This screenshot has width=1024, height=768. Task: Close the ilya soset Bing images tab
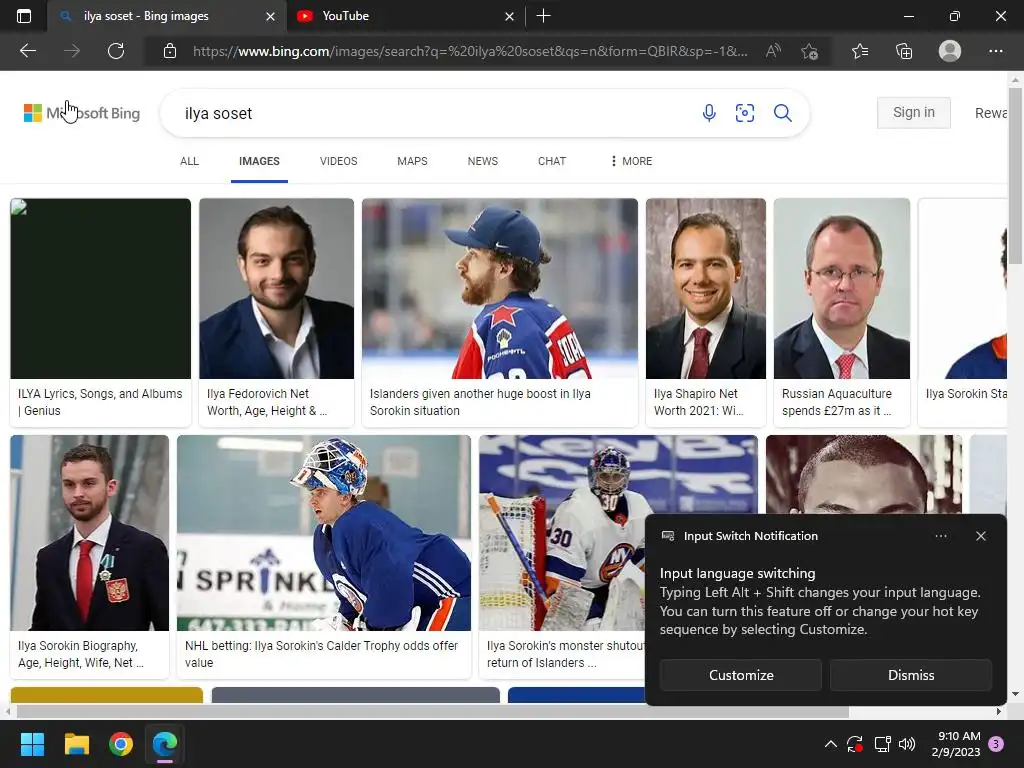(270, 16)
